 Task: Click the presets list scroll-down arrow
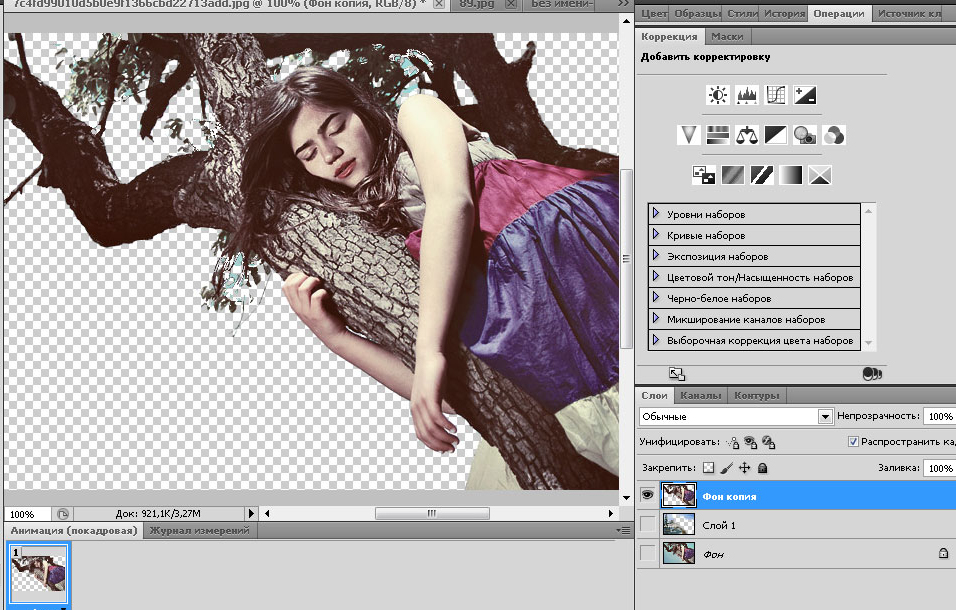pyautogui.click(x=869, y=343)
